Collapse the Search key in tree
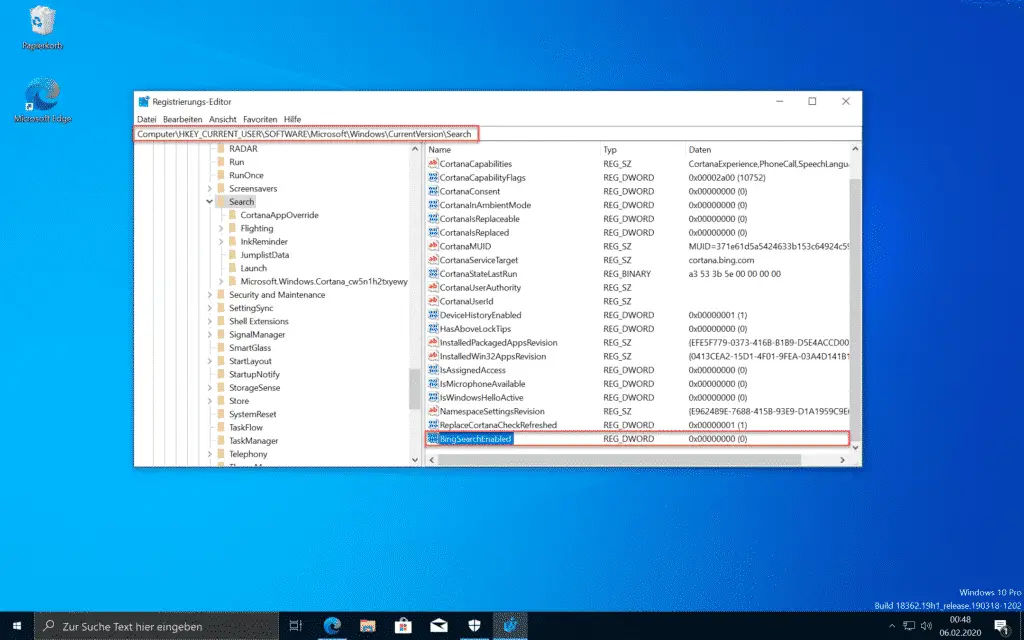The image size is (1024, 640). pos(210,202)
